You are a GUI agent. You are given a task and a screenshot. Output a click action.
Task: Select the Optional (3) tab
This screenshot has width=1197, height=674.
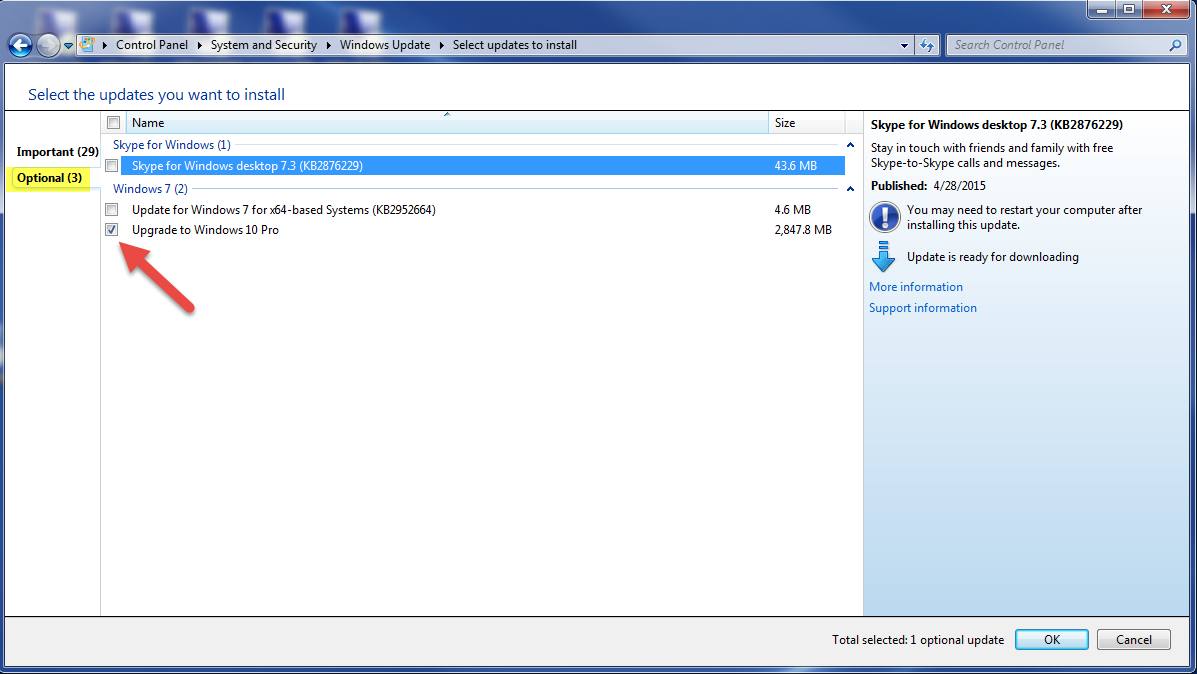(x=49, y=178)
